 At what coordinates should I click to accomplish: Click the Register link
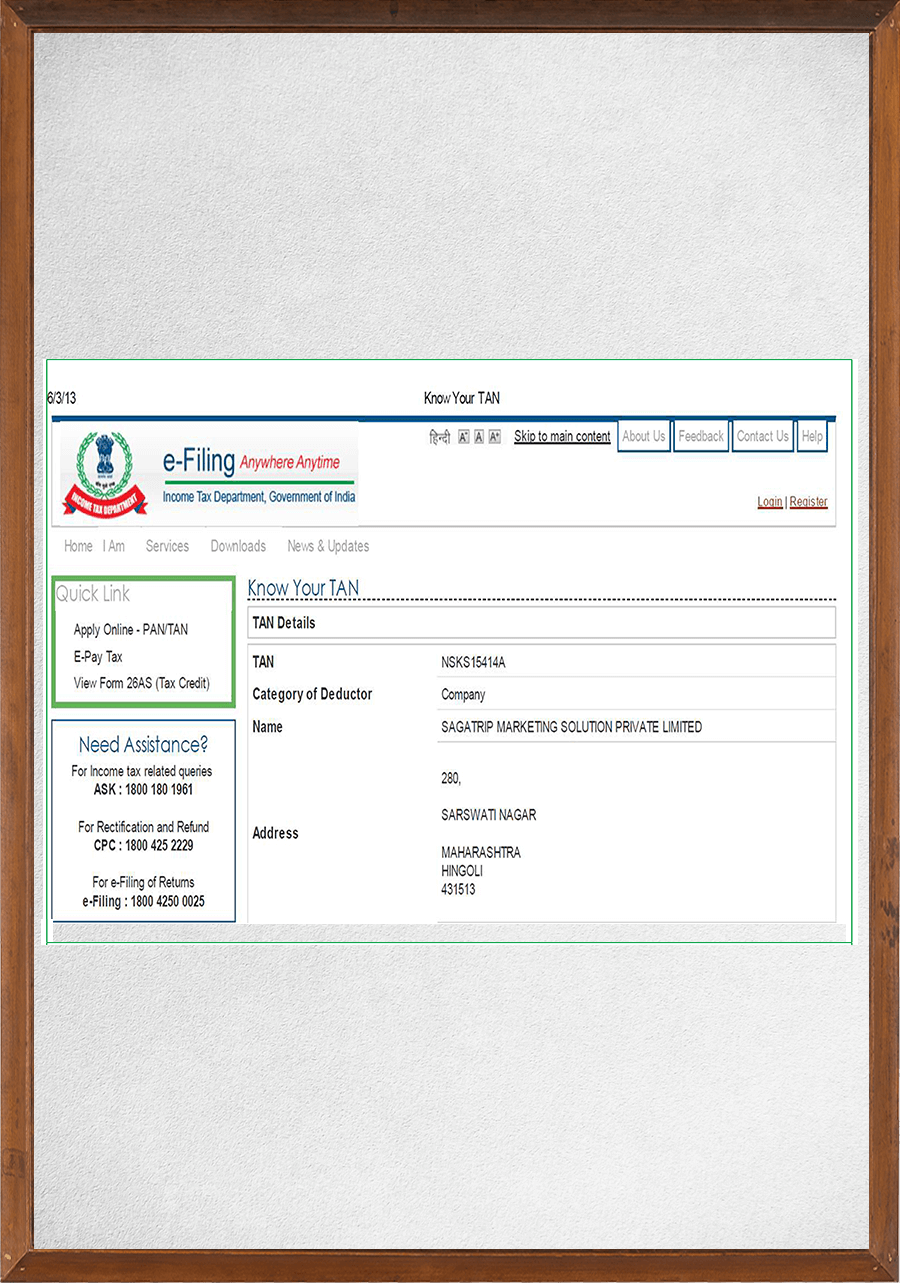808,502
